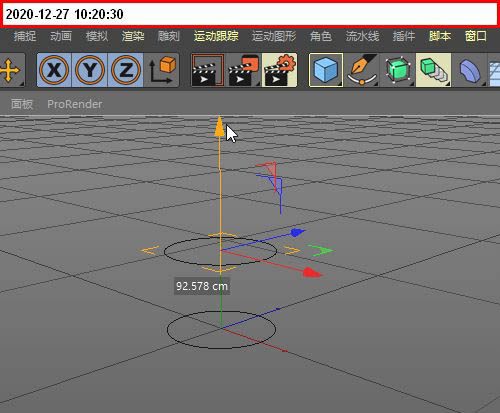Expand the Bend deformer icon group

(469, 70)
